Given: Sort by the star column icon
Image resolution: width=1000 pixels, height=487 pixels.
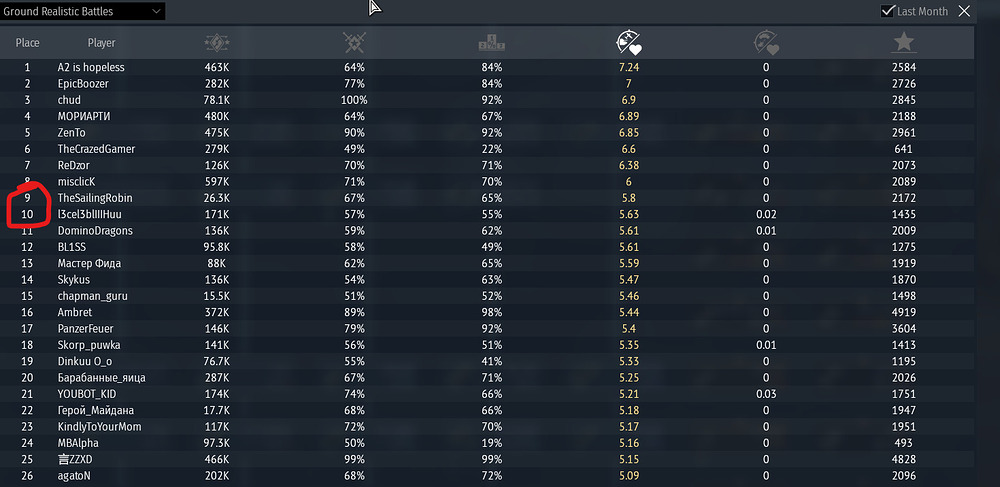Looking at the screenshot, I should tap(903, 42).
